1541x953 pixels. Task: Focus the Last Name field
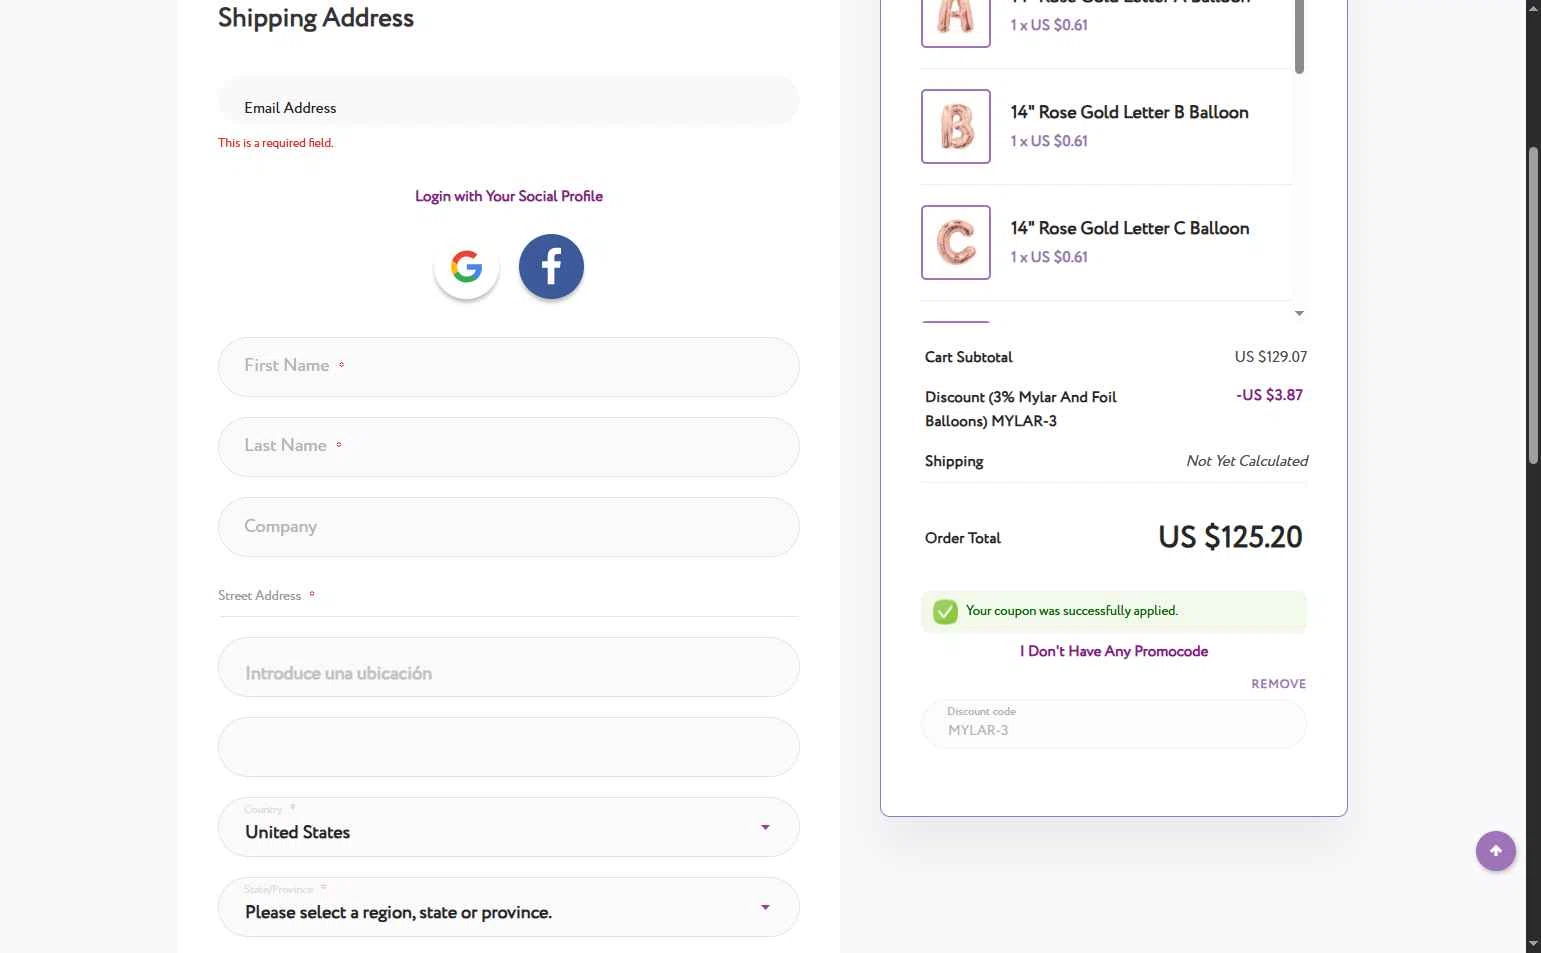click(508, 447)
